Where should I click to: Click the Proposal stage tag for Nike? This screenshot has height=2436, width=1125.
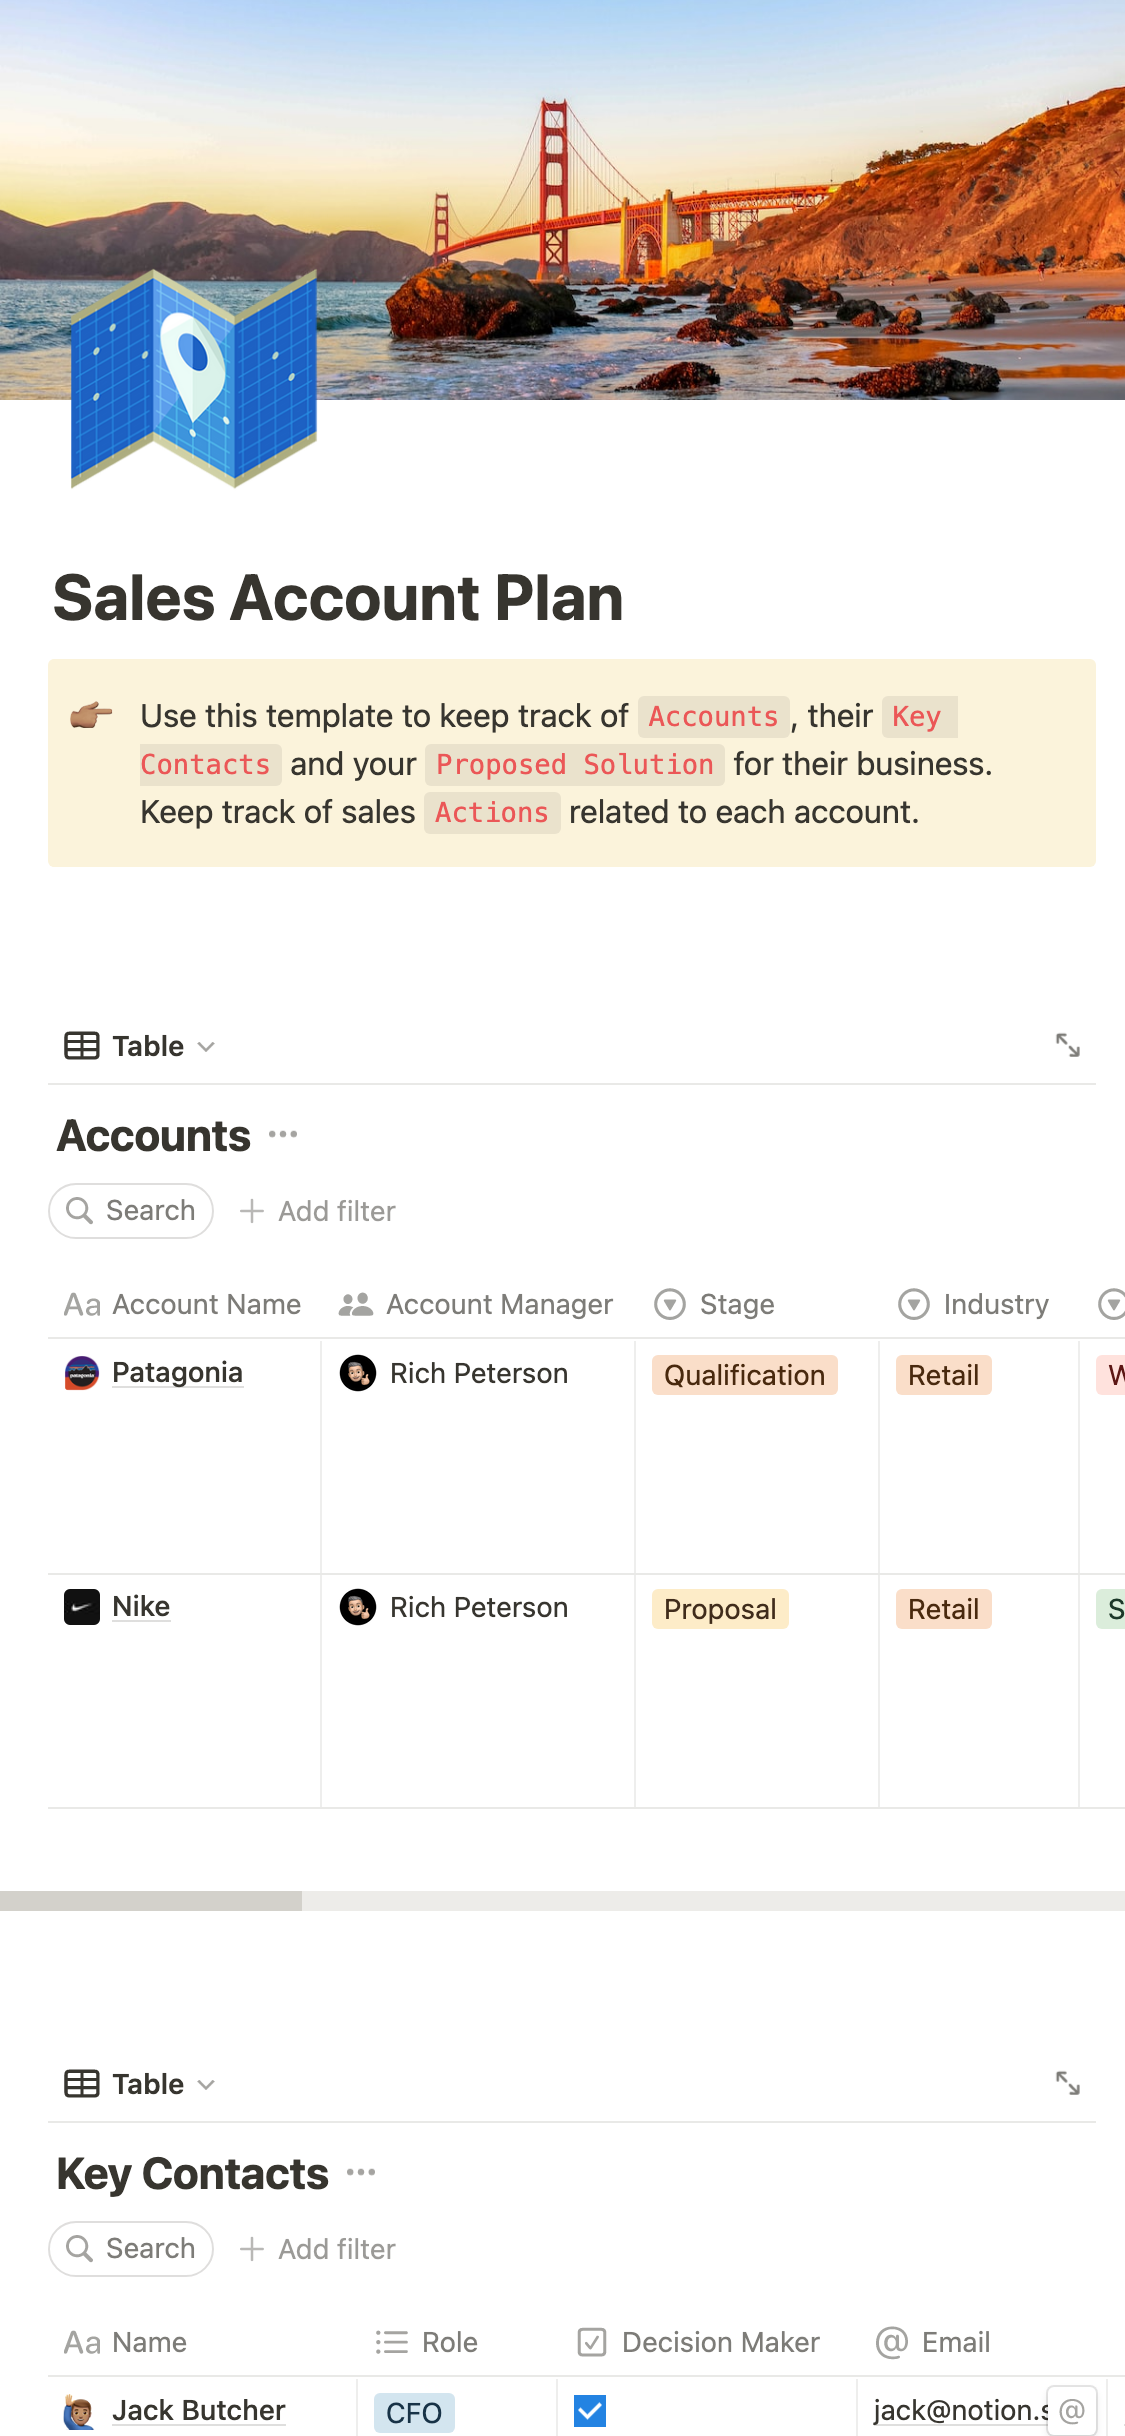pyautogui.click(x=720, y=1609)
